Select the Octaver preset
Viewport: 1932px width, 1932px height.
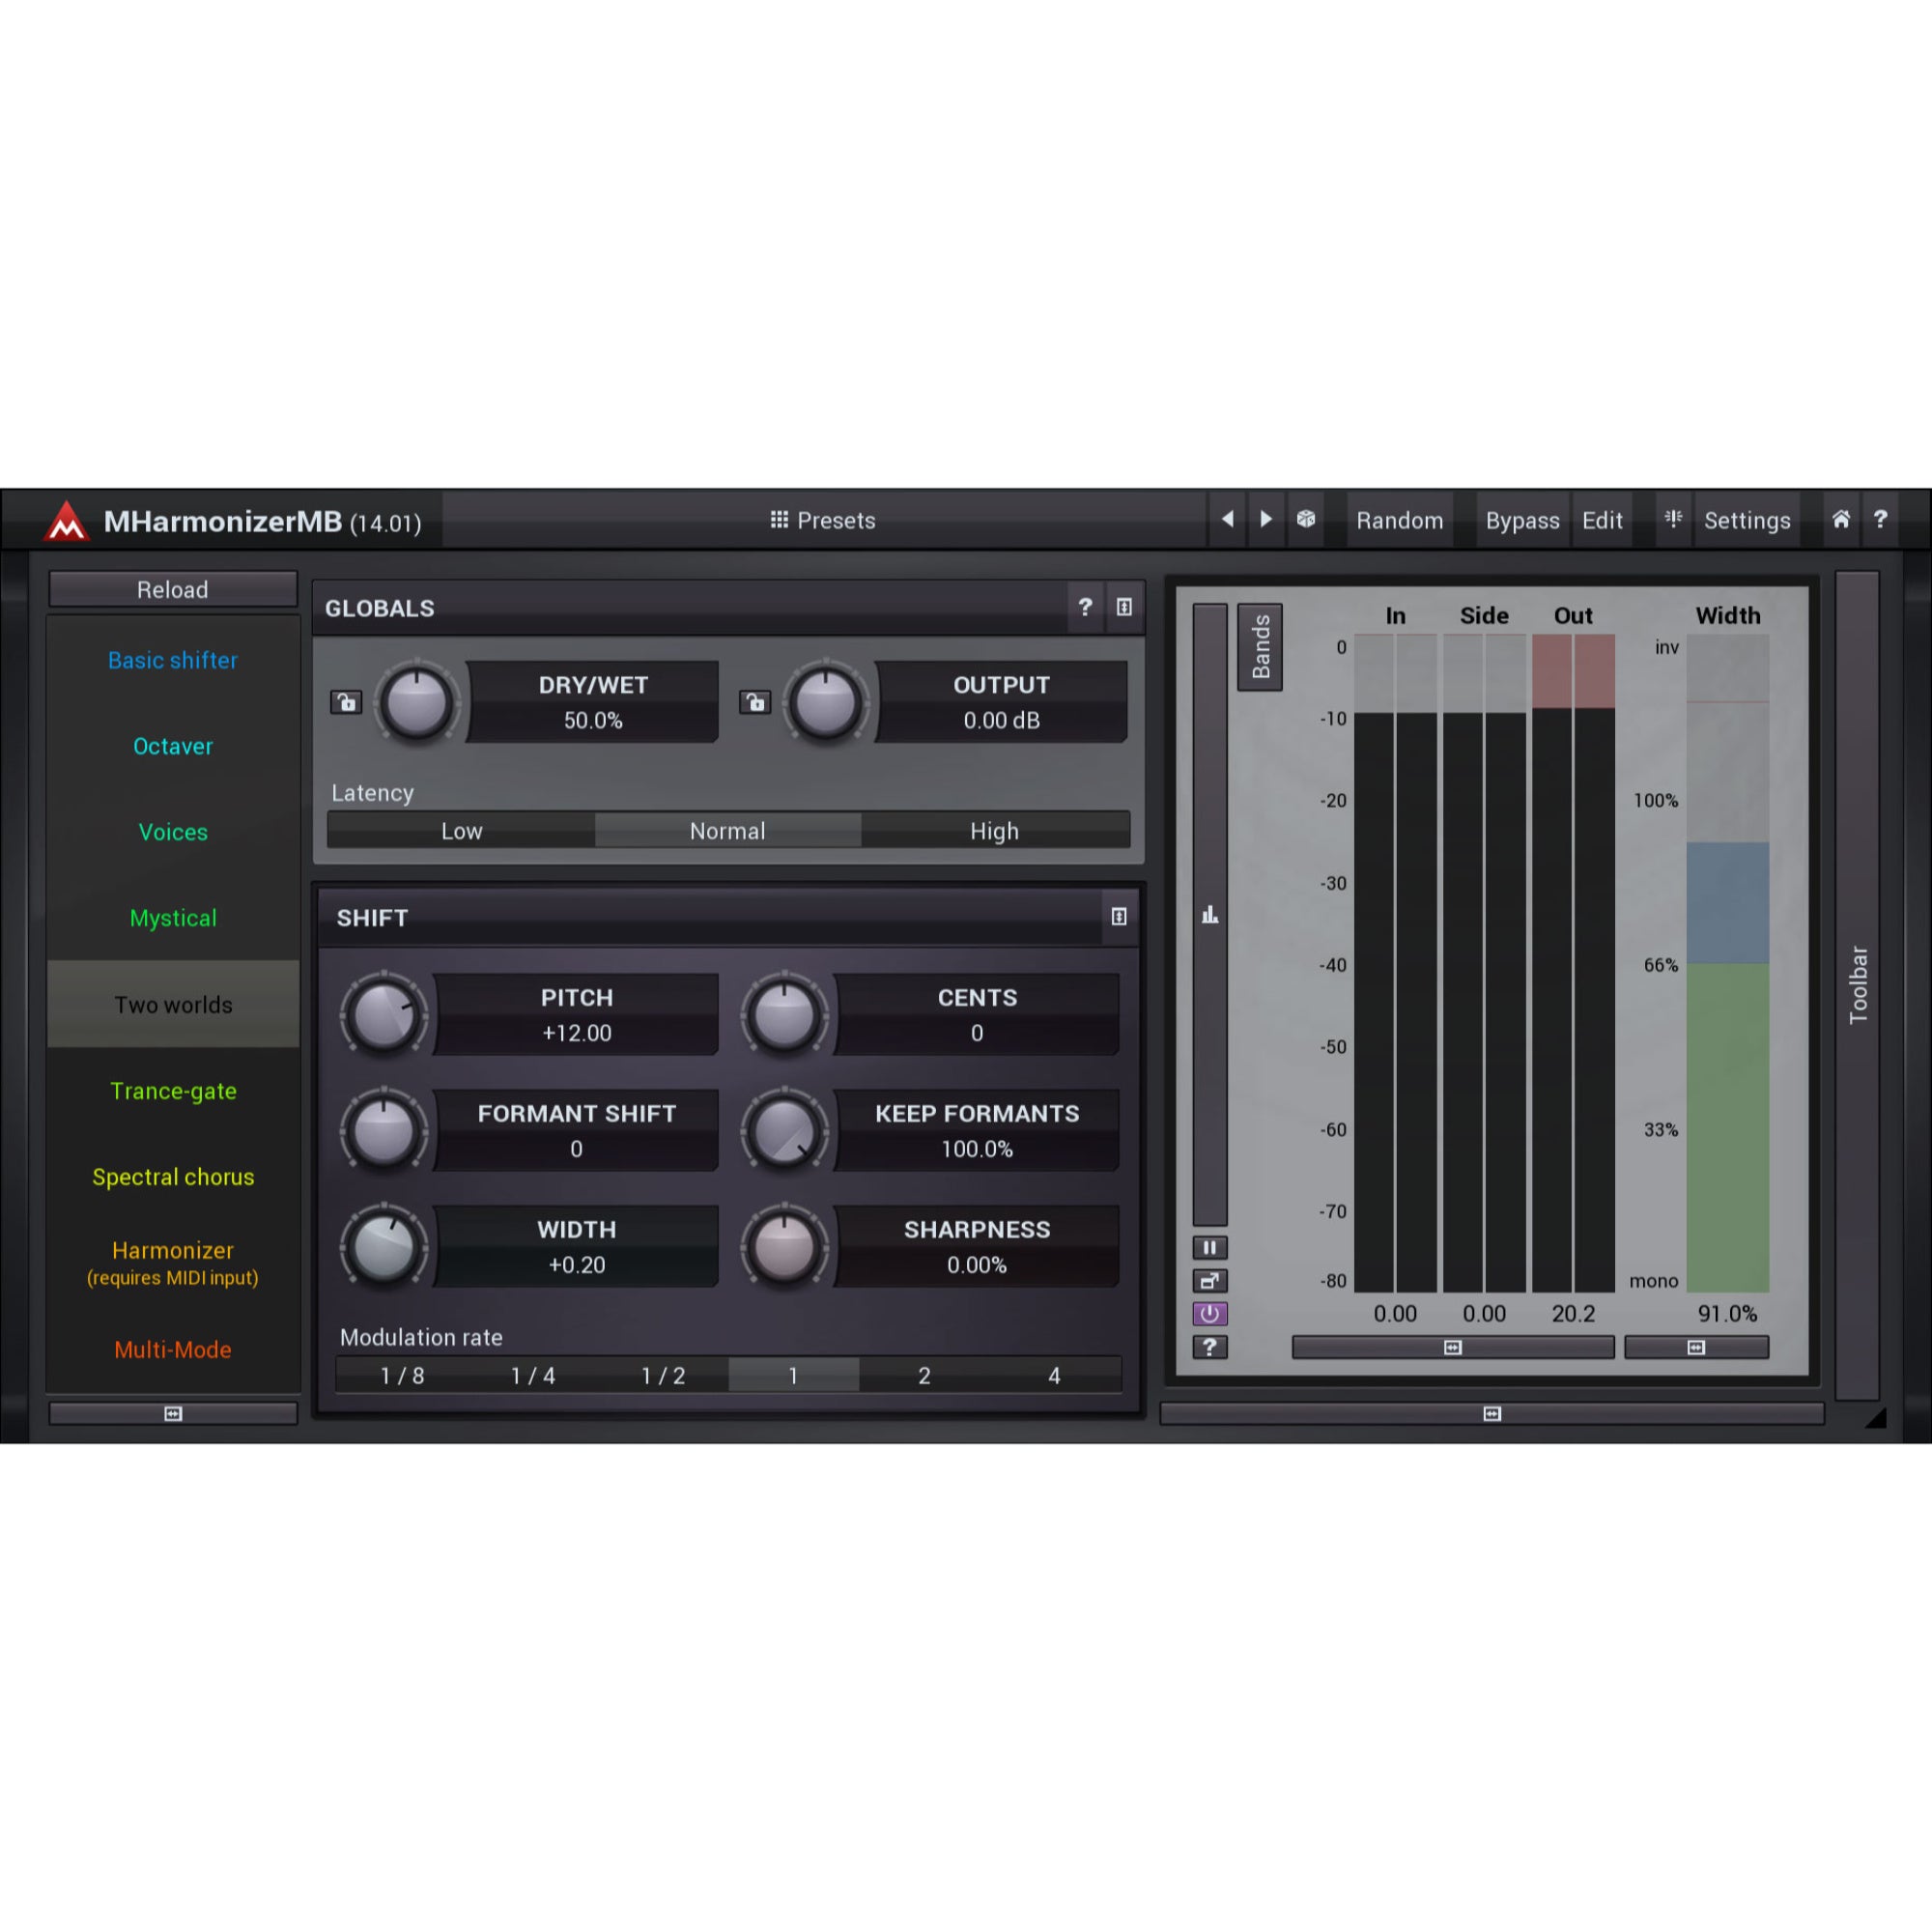(173, 746)
